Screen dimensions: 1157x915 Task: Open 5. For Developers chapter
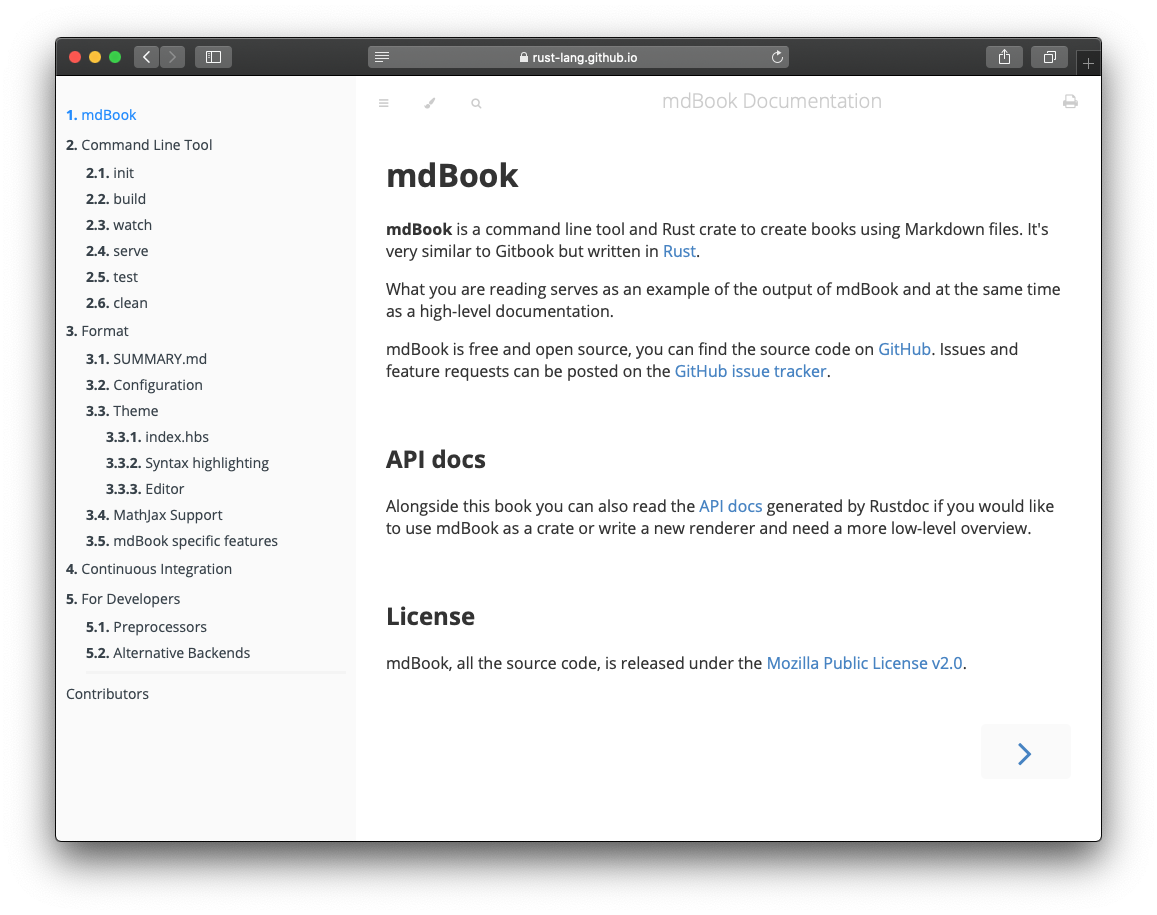122,599
